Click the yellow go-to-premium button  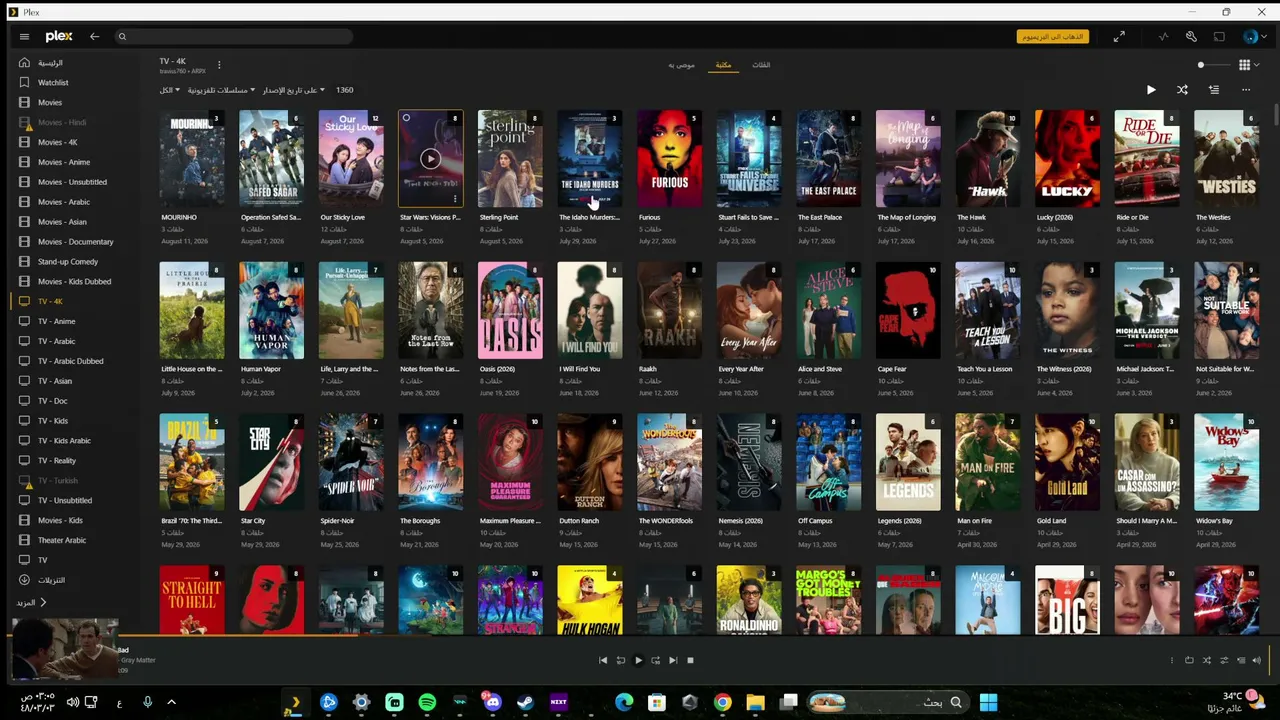1053,37
